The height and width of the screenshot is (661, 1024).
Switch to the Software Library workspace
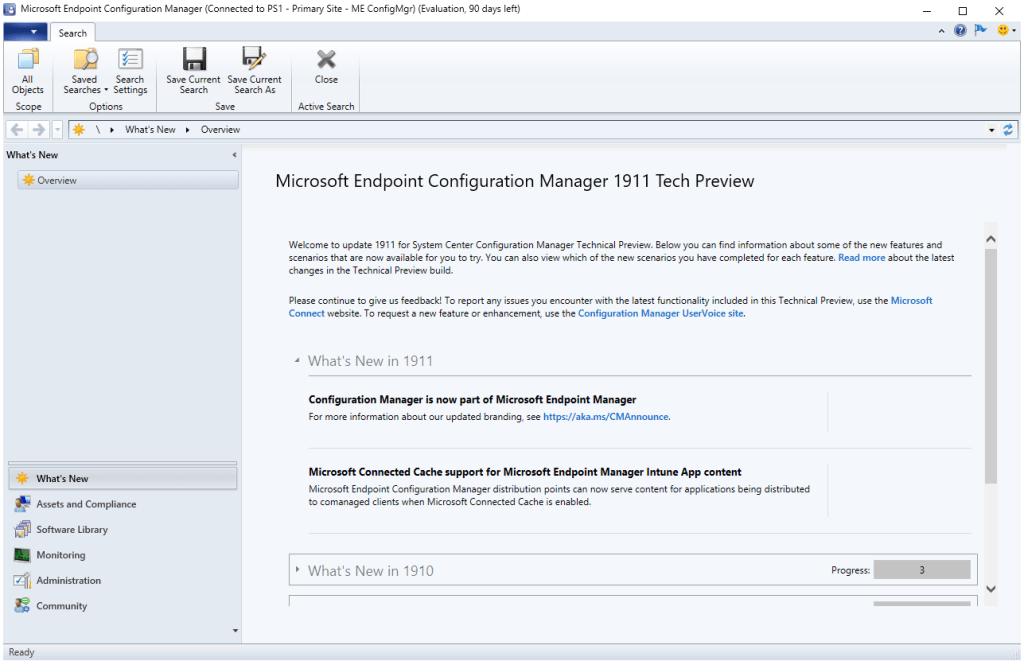click(x=72, y=530)
